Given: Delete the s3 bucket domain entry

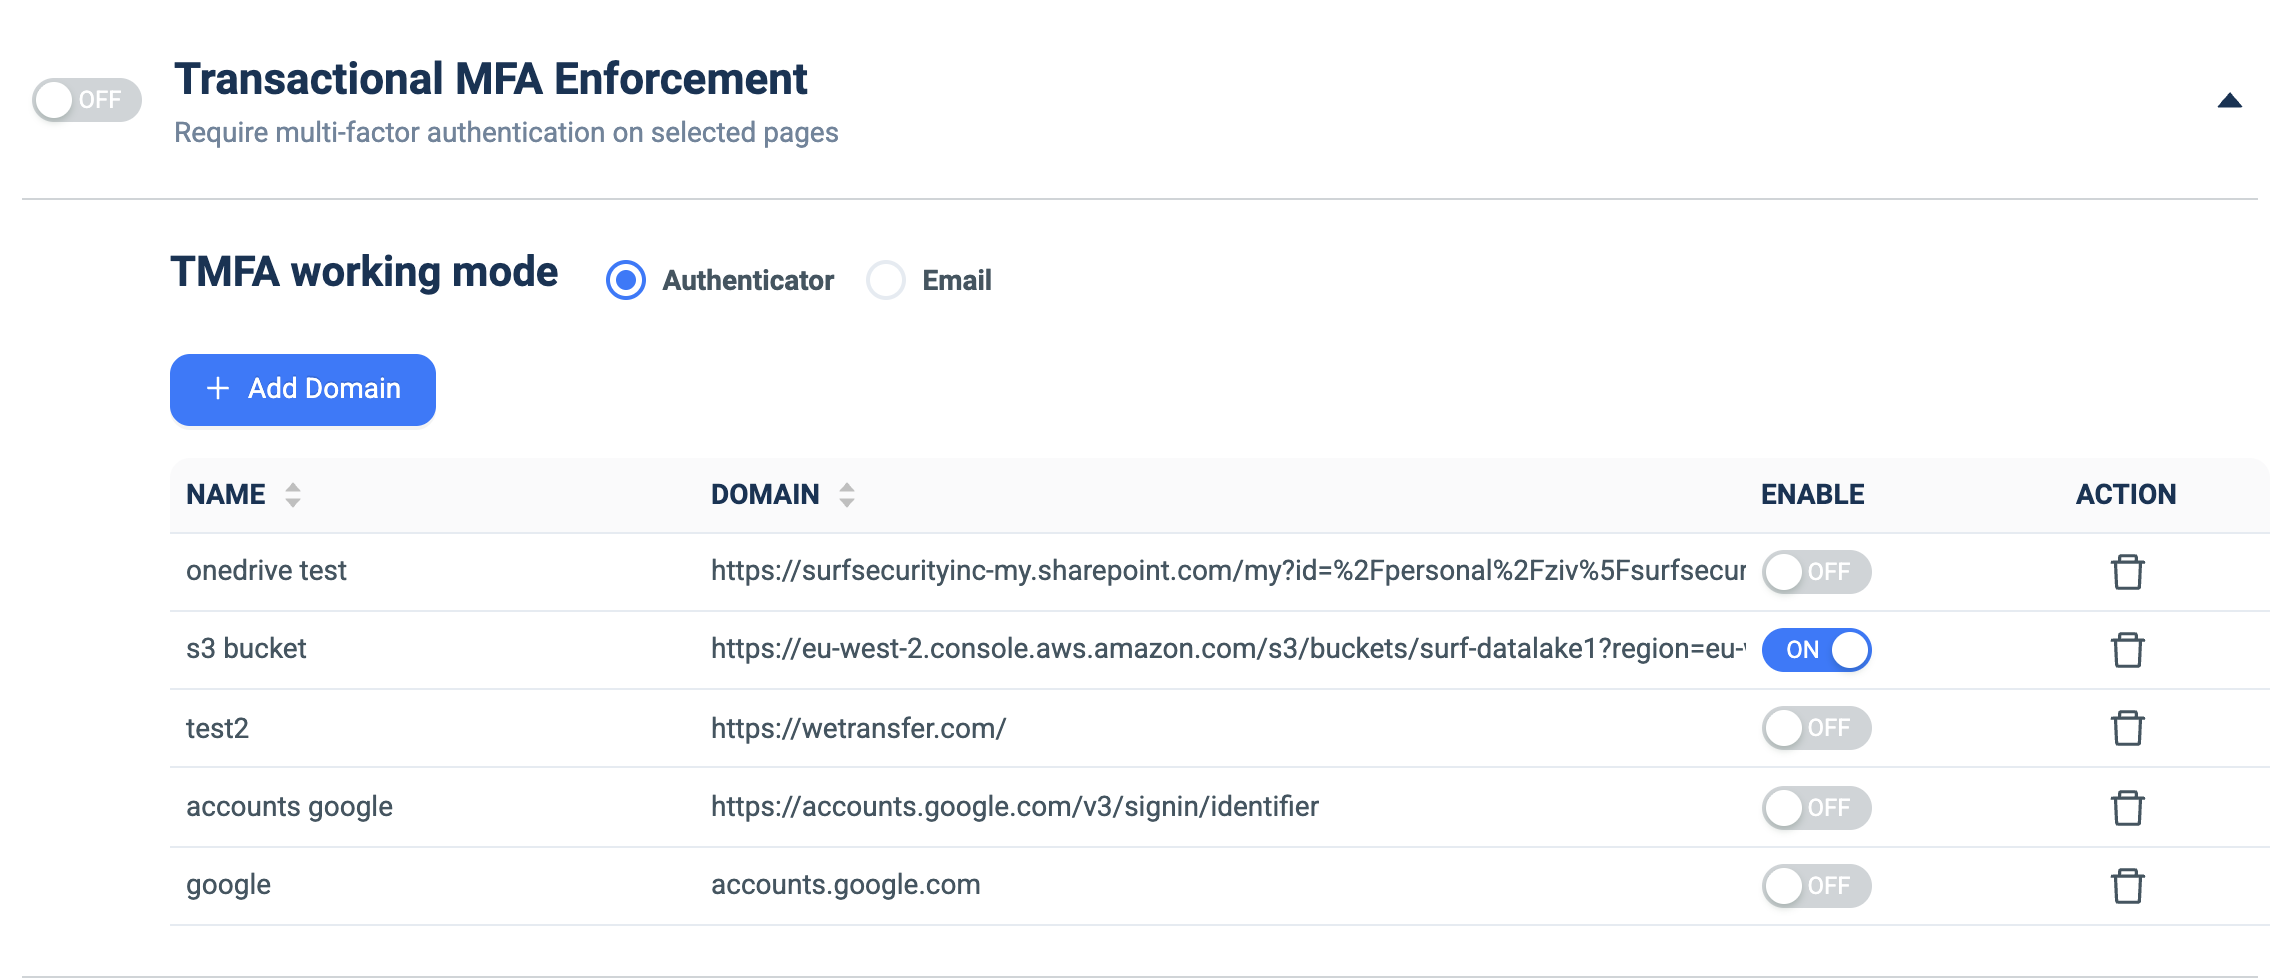Looking at the screenshot, I should pos(2127,650).
